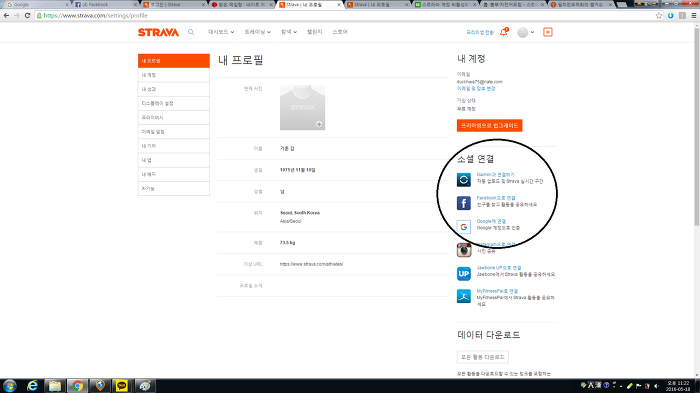Open the search magnifier in Strava header
700x393 pixels.
191,32
